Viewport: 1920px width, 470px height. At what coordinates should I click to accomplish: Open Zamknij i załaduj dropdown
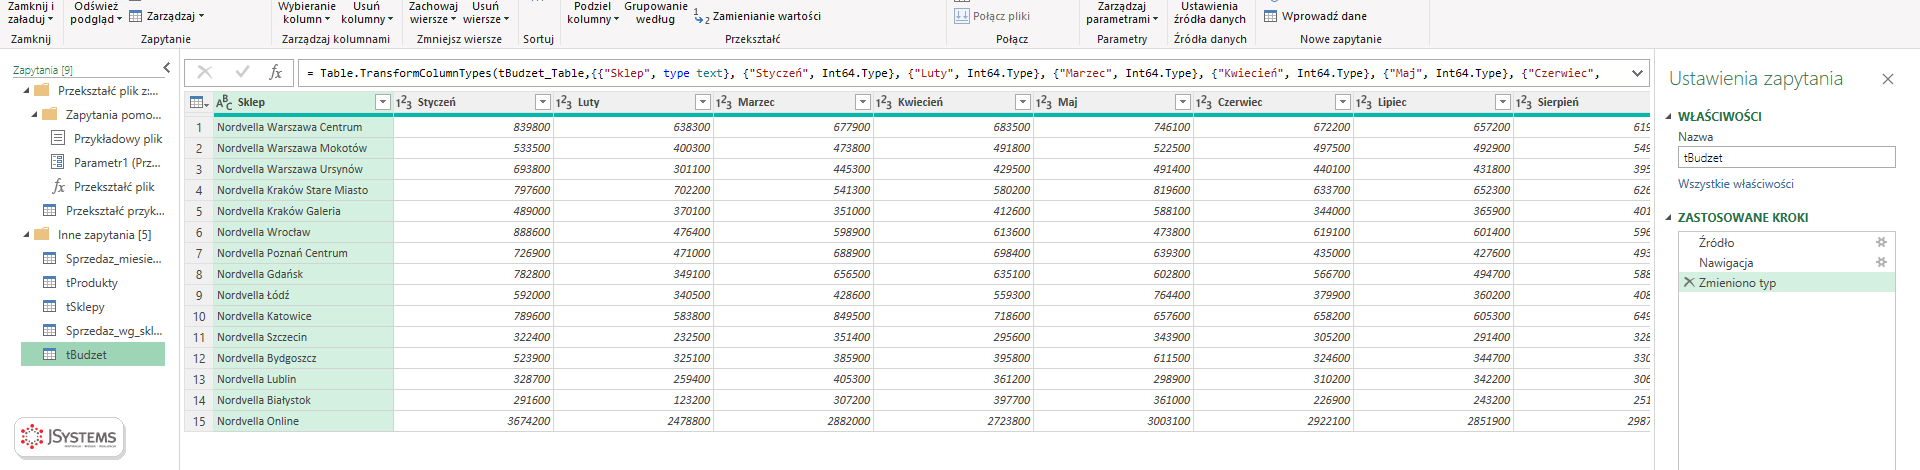(x=32, y=13)
